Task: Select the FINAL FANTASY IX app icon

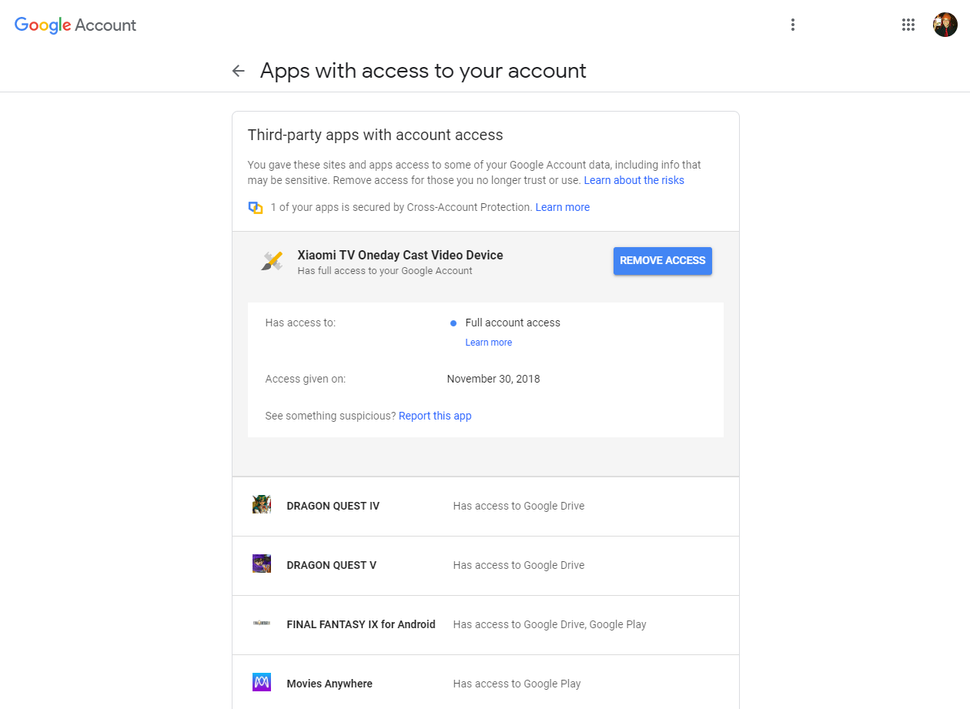Action: pos(261,623)
